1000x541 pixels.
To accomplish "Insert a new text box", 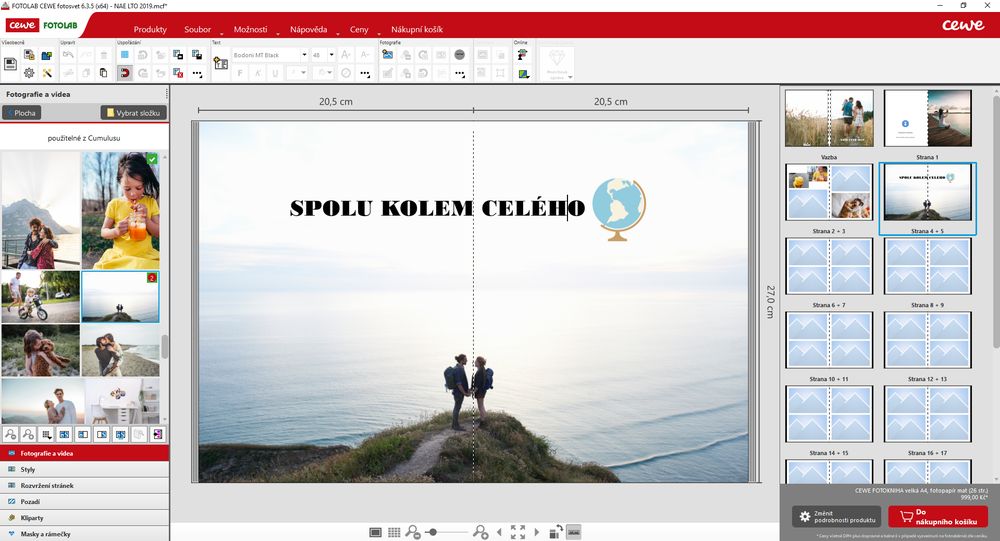I will pyautogui.click(x=221, y=63).
